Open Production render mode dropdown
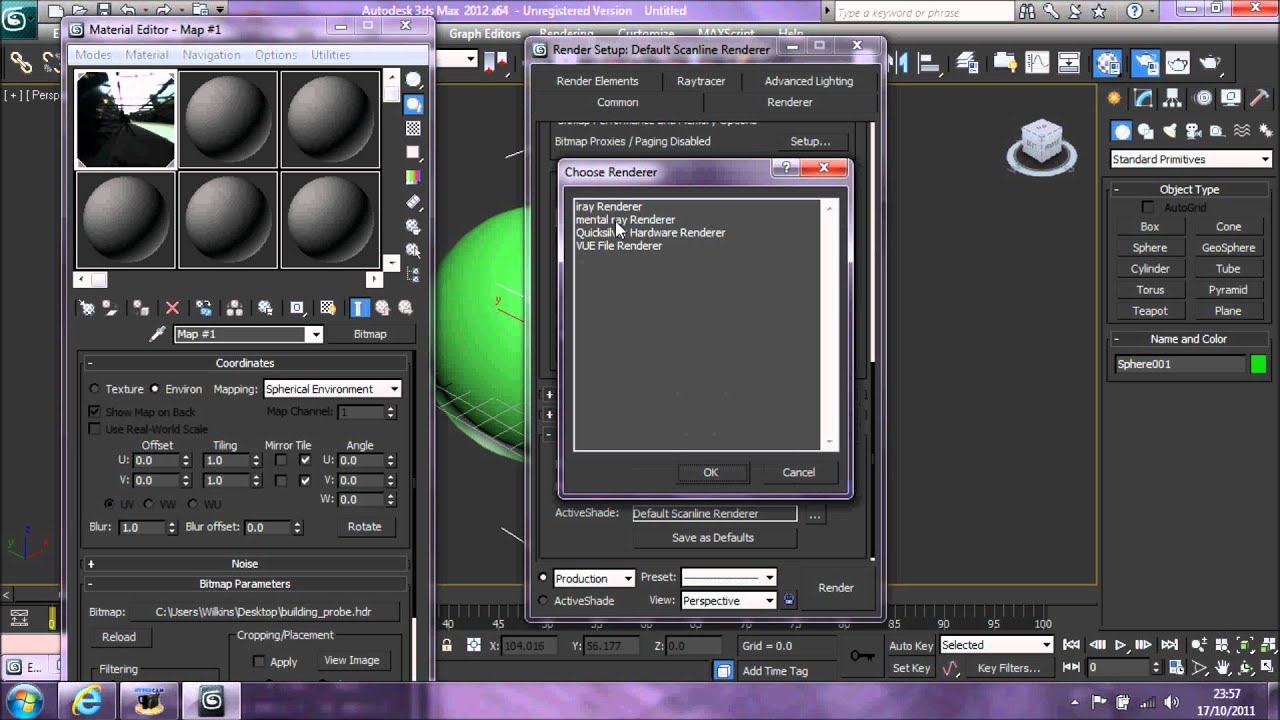This screenshot has width=1280, height=720. 594,578
